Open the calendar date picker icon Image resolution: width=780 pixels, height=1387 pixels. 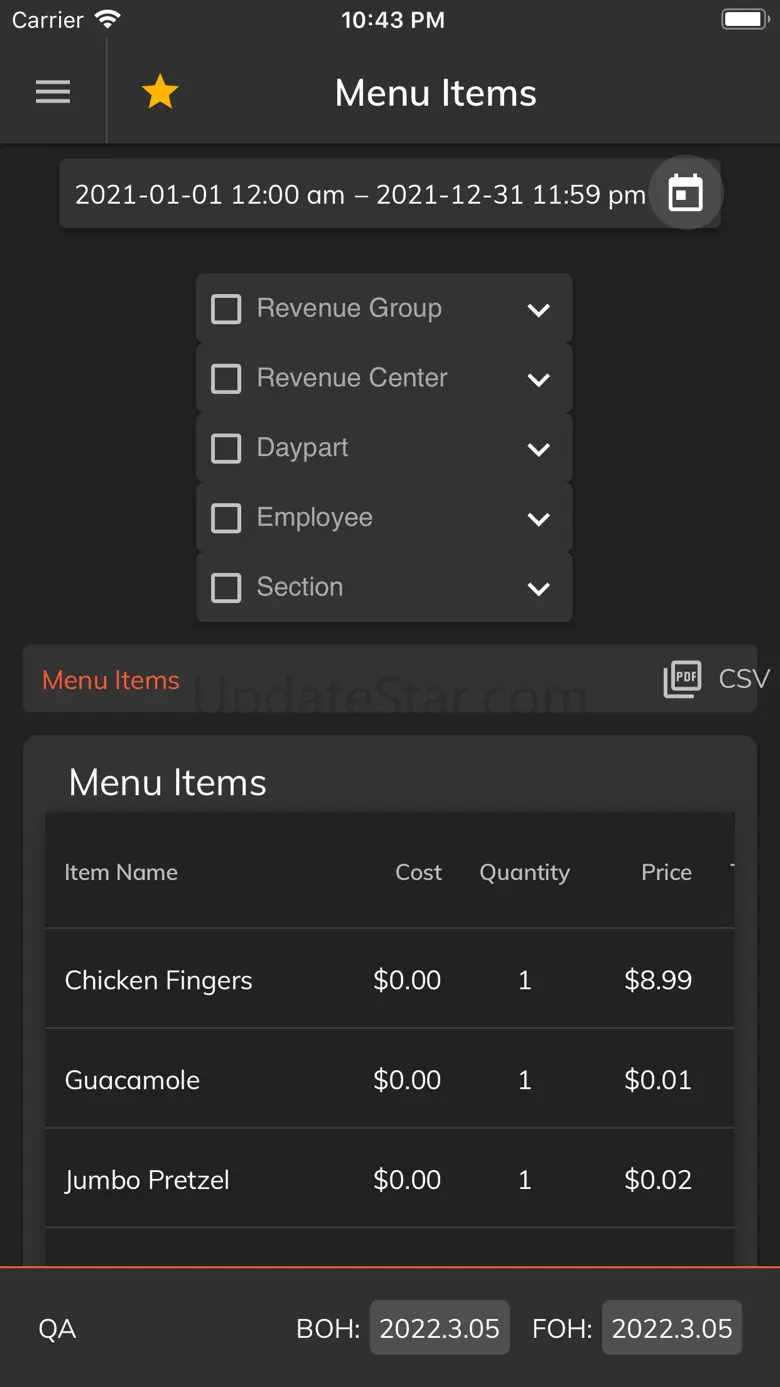[685, 193]
